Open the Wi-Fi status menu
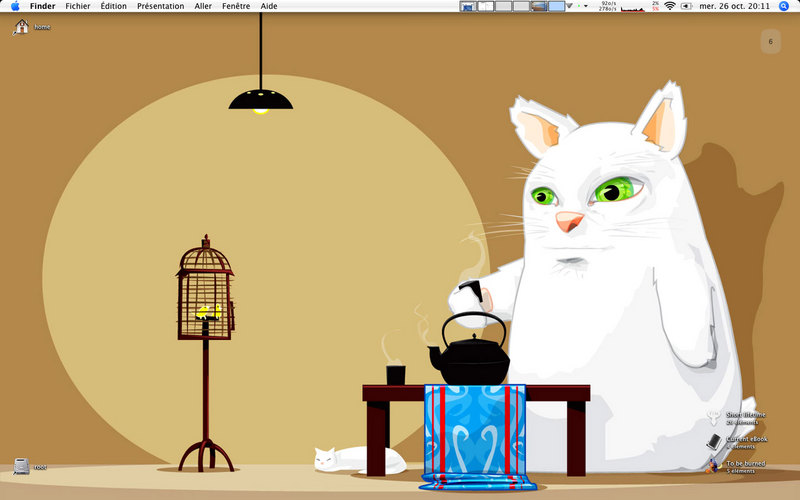The height and width of the screenshot is (500, 800). (670, 6)
